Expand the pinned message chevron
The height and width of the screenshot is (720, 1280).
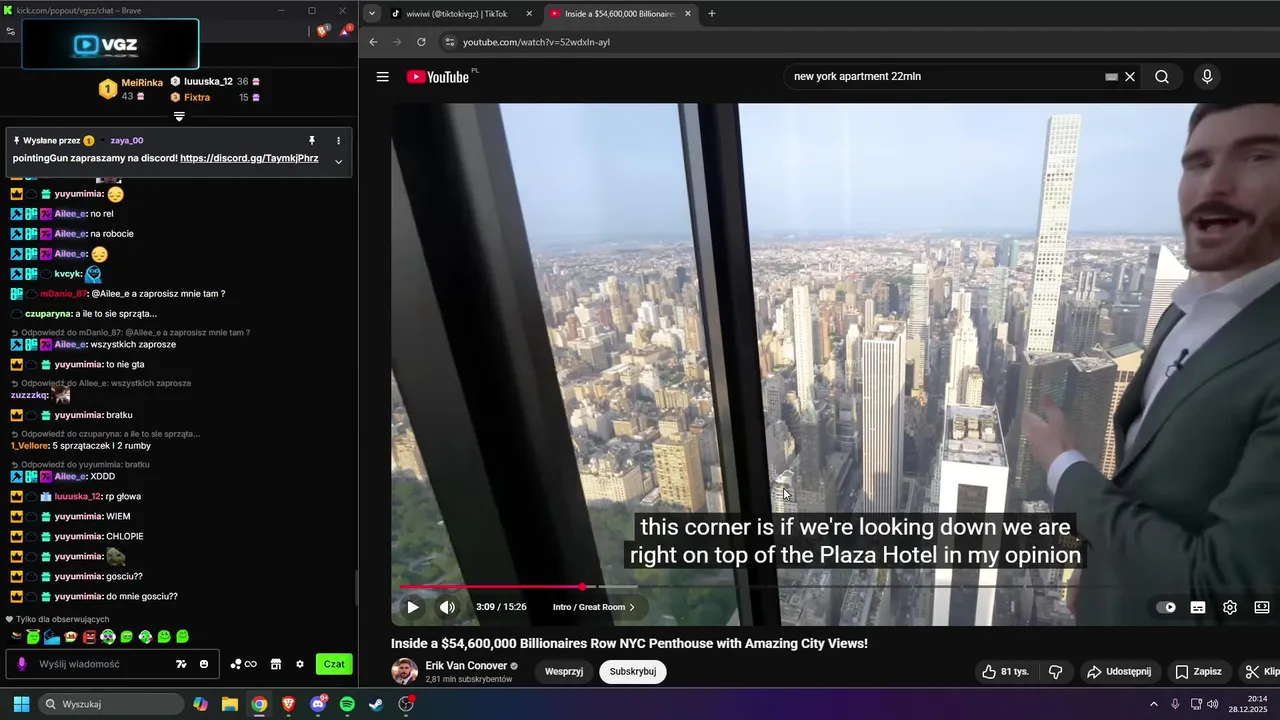coord(338,161)
